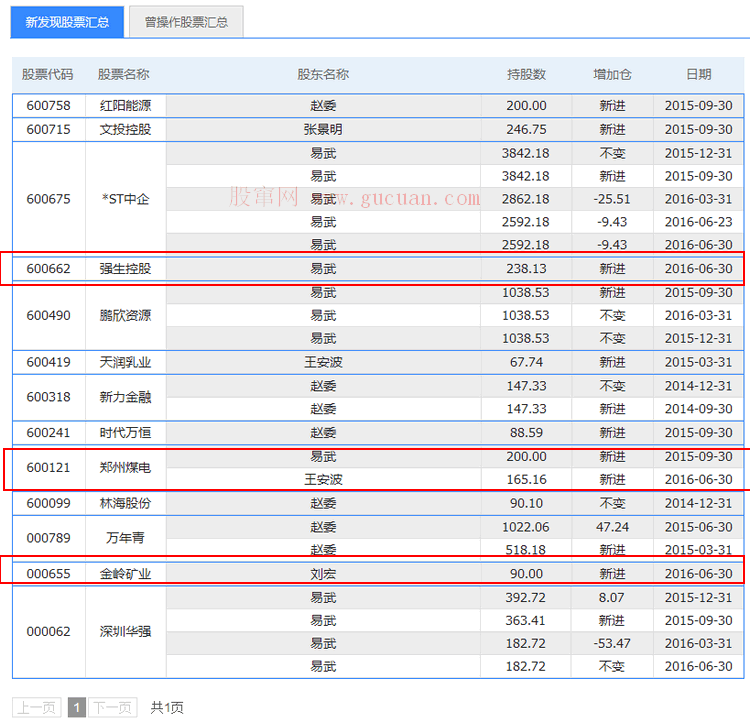Click stock code 000789
750x723 pixels.
[x=48, y=538]
